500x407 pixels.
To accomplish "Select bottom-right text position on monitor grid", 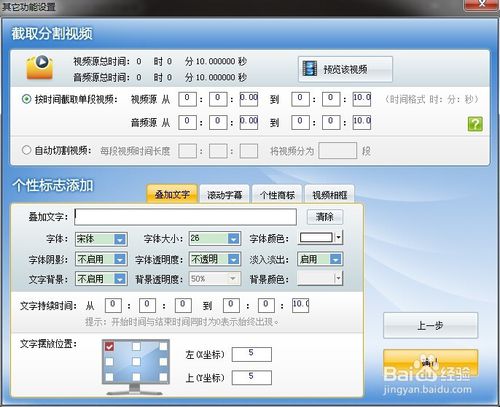I will click(x=163, y=377).
